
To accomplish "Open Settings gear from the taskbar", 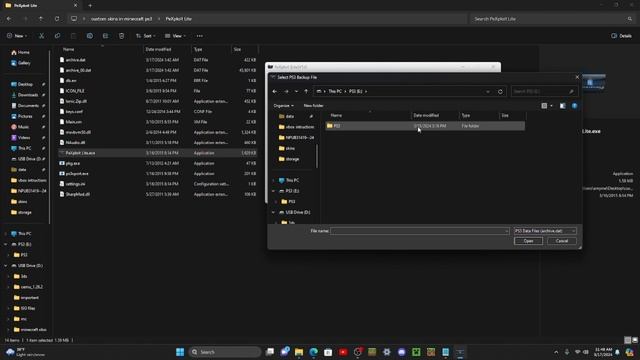I will click(387, 352).
